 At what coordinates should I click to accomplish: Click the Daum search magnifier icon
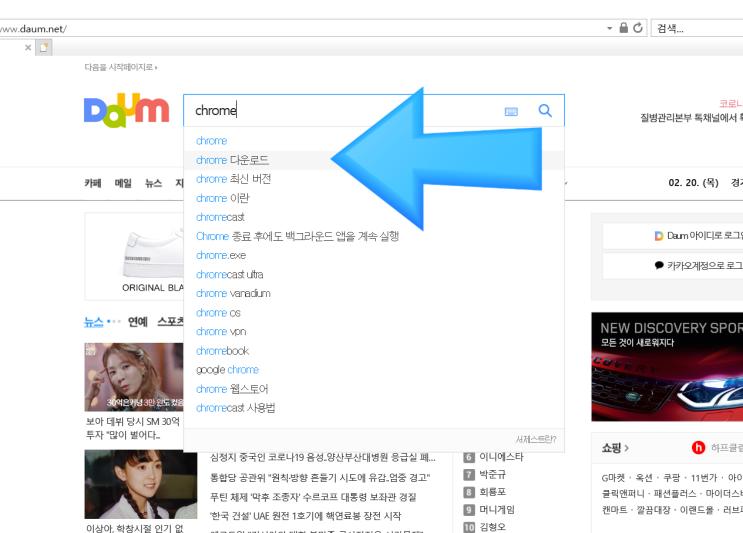pyautogui.click(x=545, y=111)
